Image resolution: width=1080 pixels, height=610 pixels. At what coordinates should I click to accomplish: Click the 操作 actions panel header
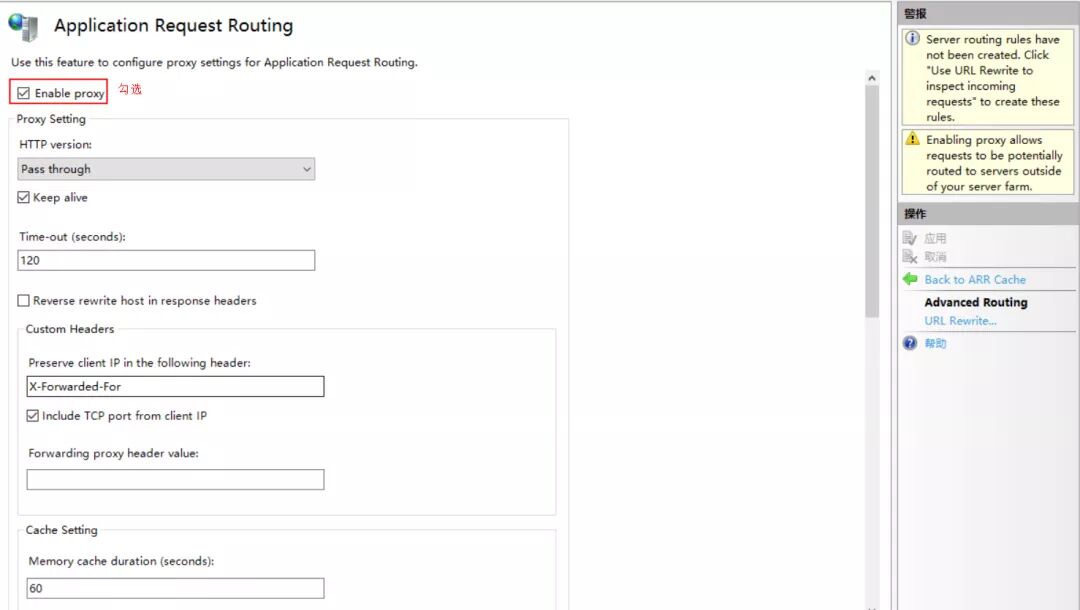pos(988,214)
